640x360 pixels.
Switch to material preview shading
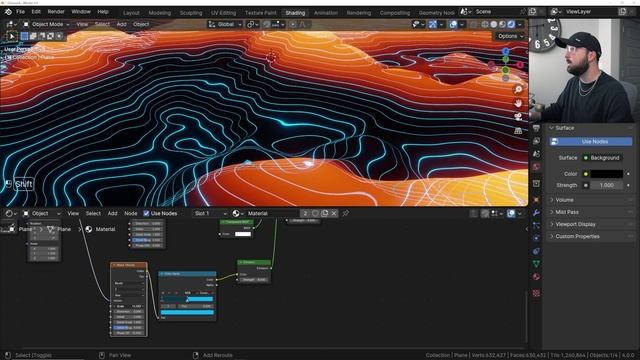(502, 24)
